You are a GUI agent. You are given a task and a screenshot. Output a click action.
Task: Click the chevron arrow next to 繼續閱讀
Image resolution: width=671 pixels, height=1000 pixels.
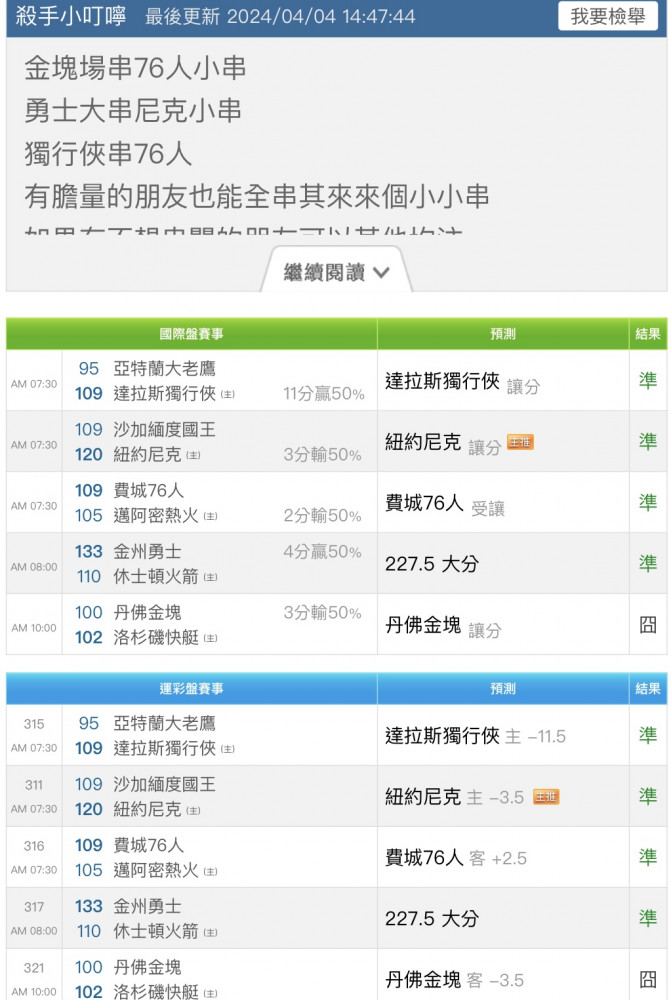click(381, 273)
